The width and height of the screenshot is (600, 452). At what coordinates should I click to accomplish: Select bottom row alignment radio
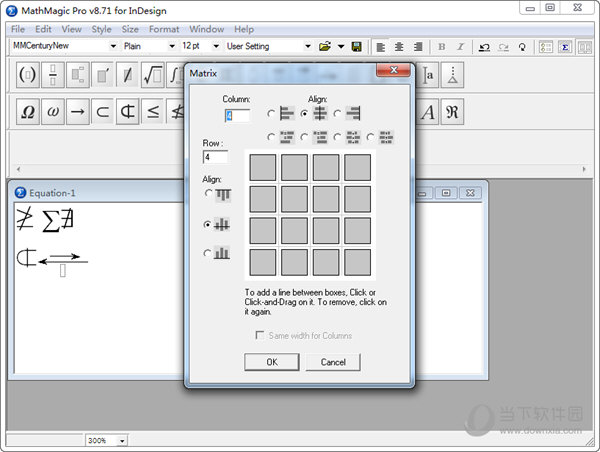click(207, 253)
